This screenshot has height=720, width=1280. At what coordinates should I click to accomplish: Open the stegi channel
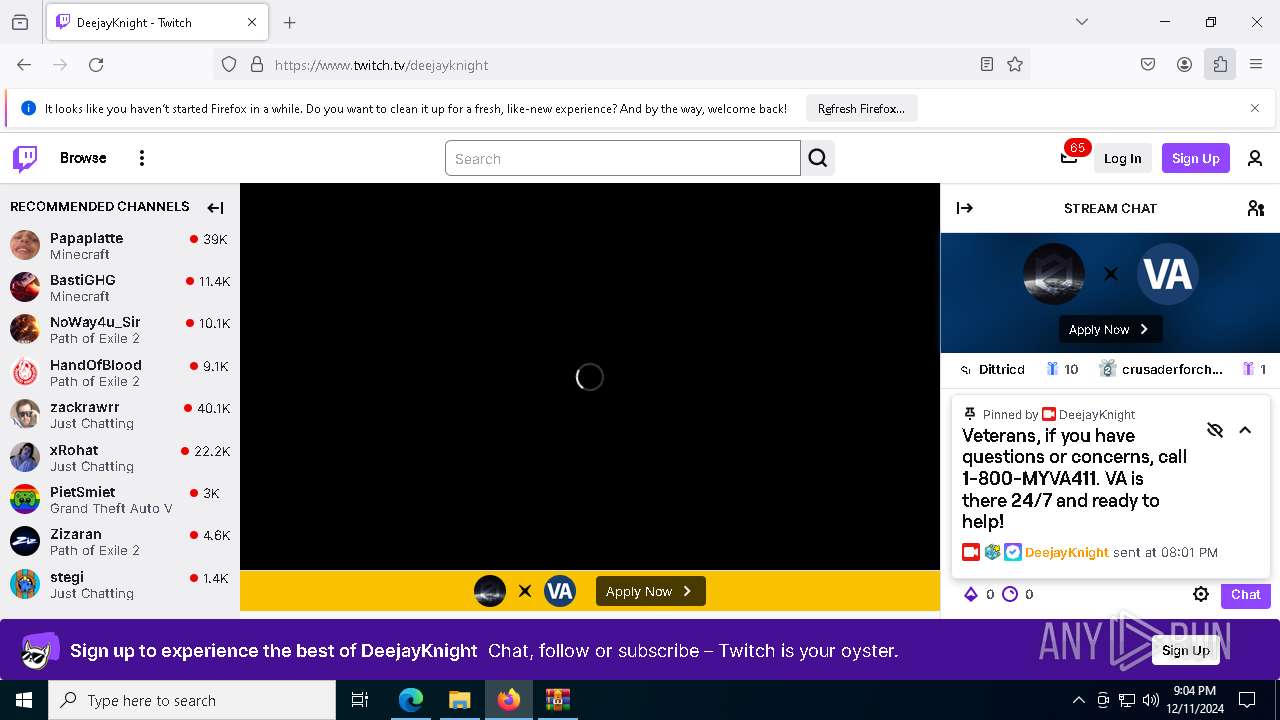click(120, 584)
